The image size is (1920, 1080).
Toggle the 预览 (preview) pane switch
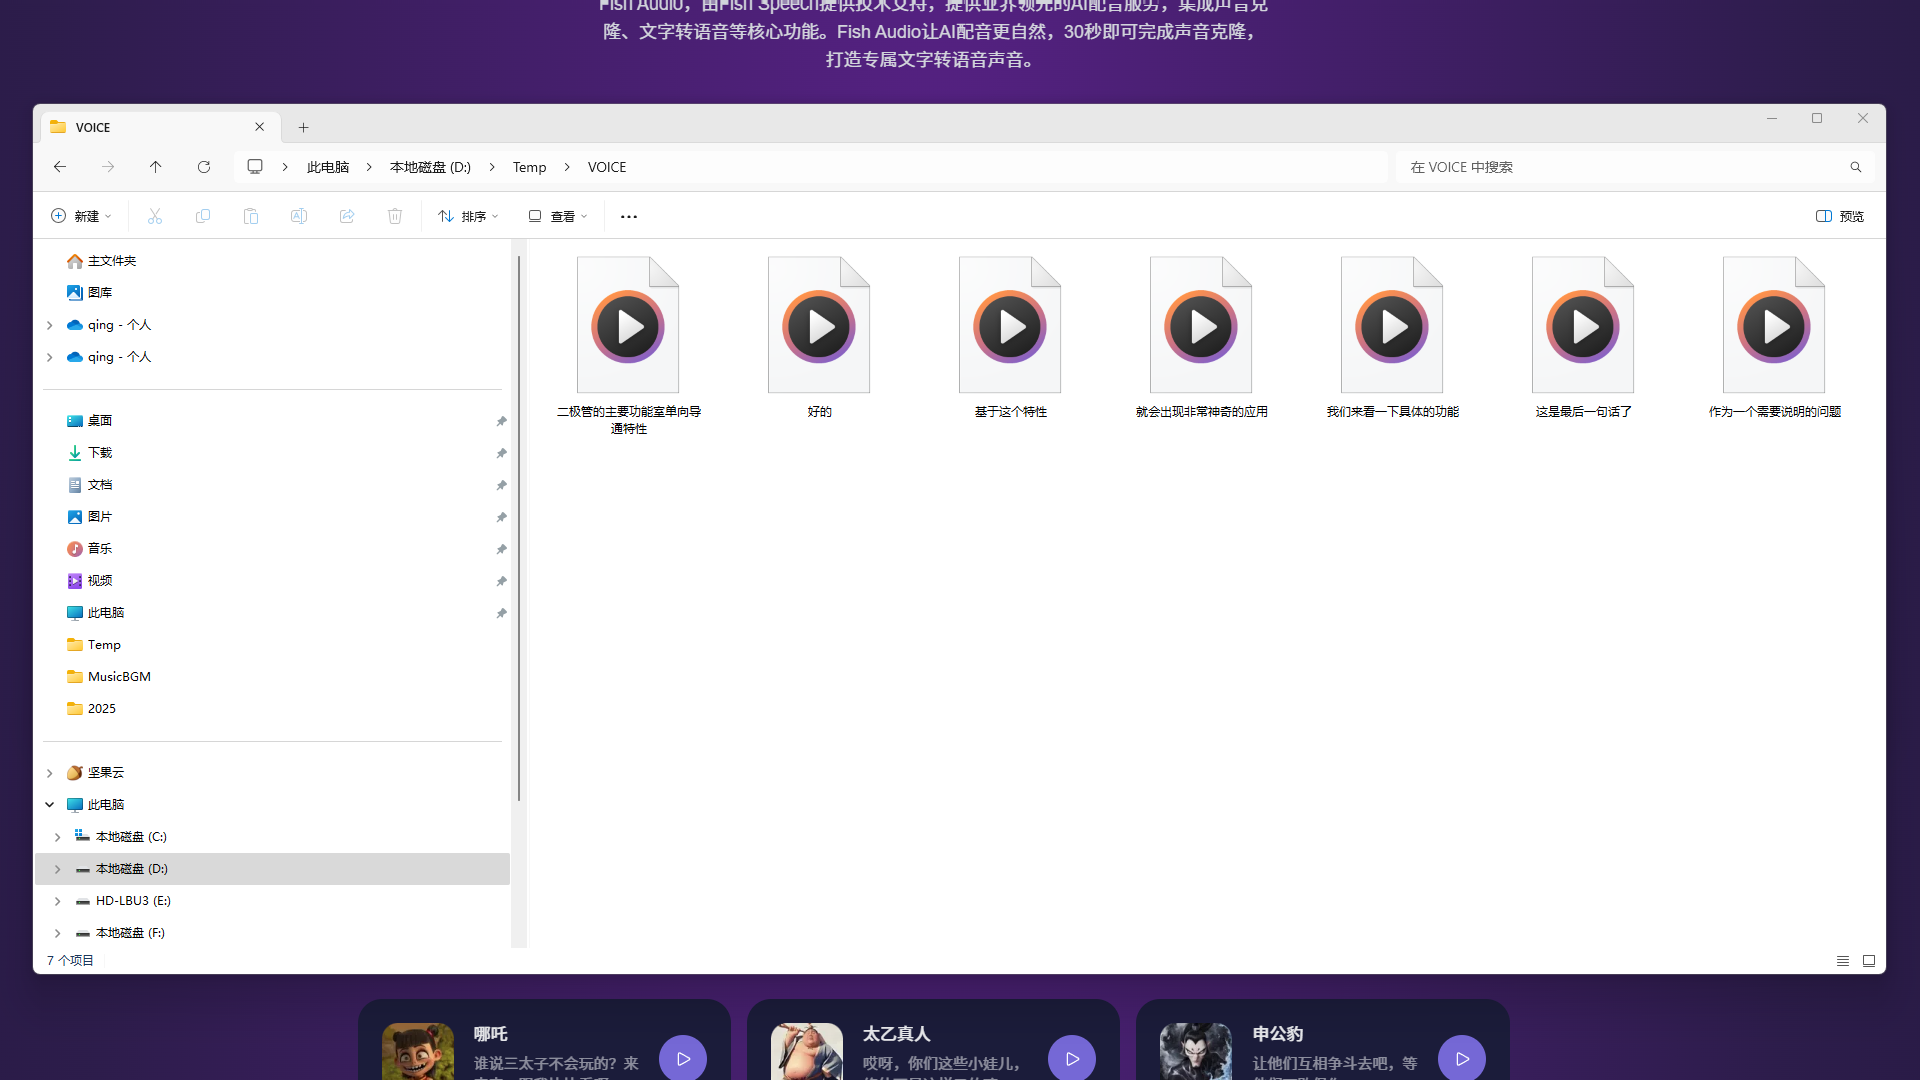1839,216
